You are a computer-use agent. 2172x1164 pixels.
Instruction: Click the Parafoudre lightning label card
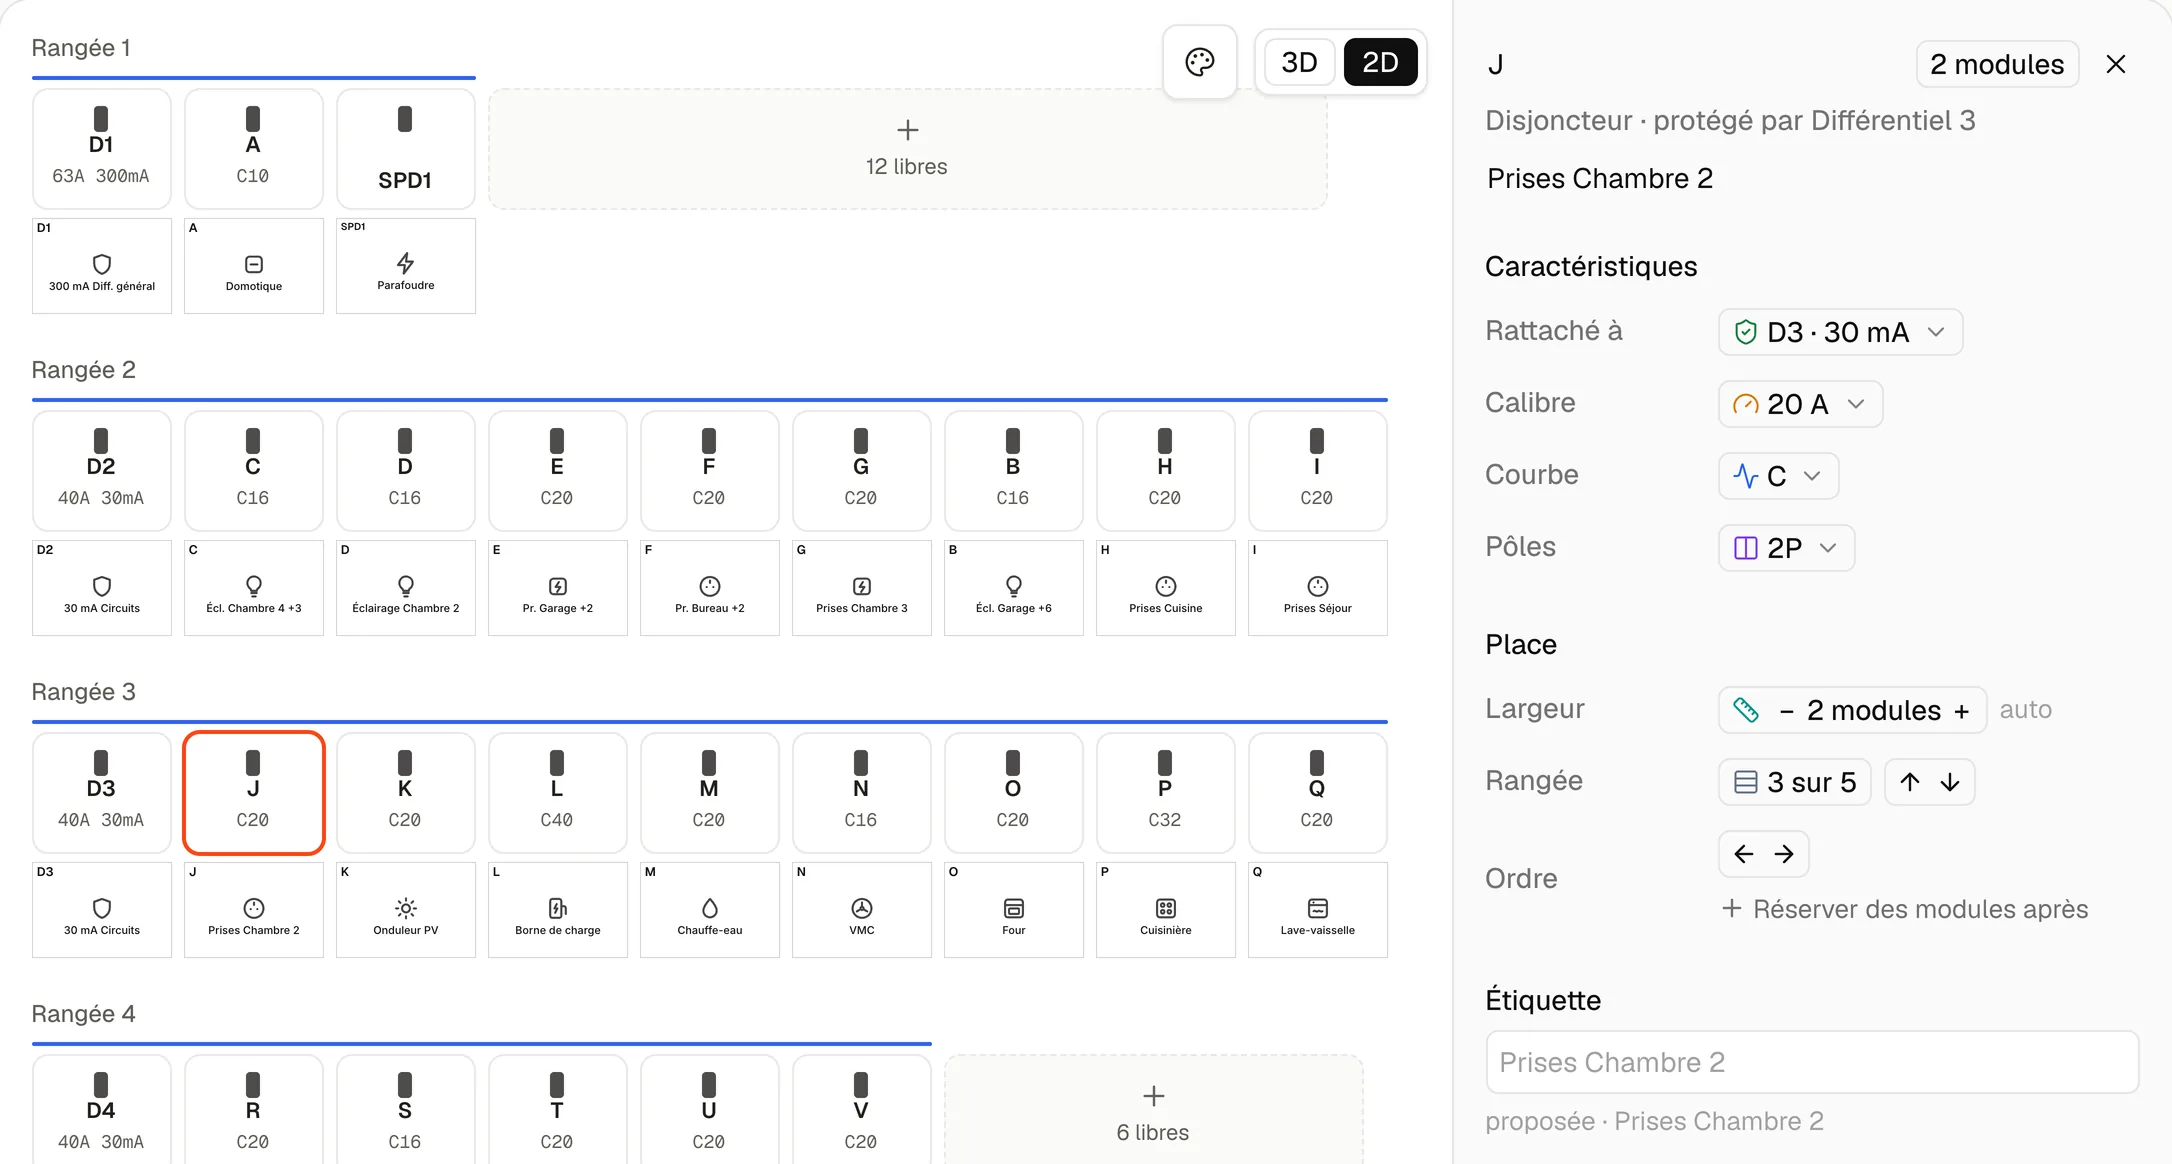[406, 266]
